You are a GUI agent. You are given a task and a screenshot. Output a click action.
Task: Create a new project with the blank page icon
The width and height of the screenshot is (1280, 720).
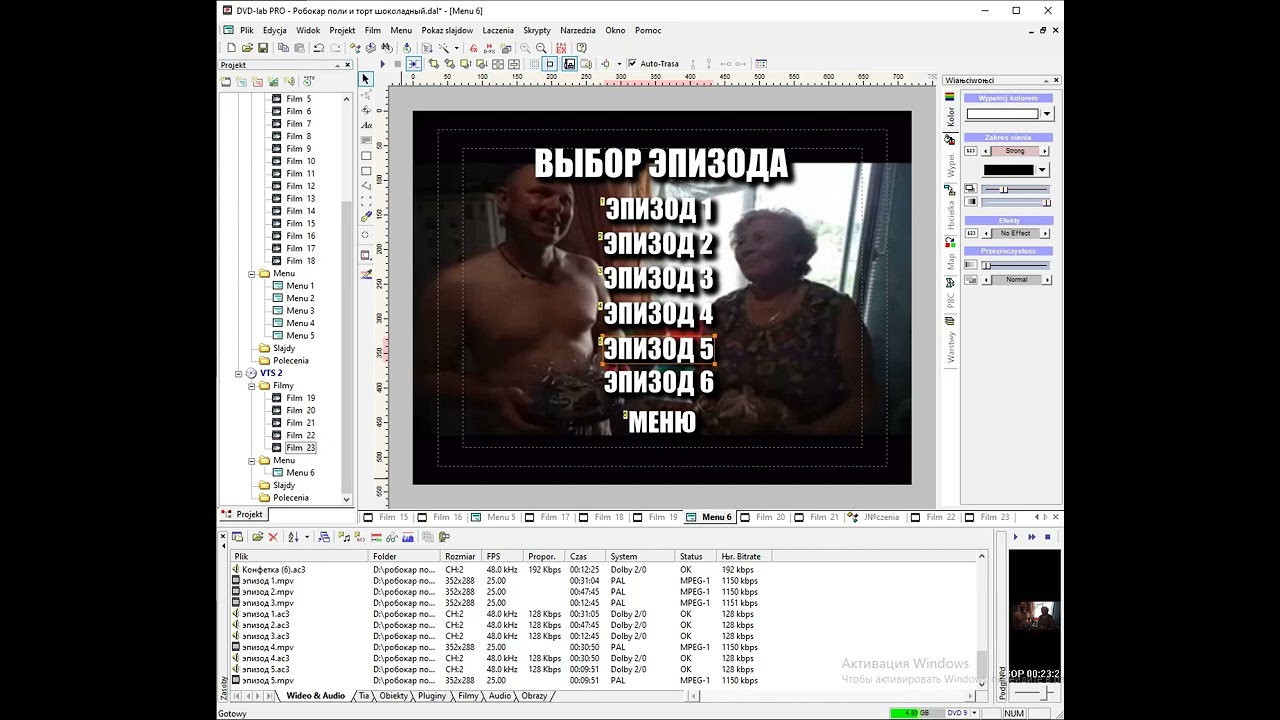coord(232,48)
